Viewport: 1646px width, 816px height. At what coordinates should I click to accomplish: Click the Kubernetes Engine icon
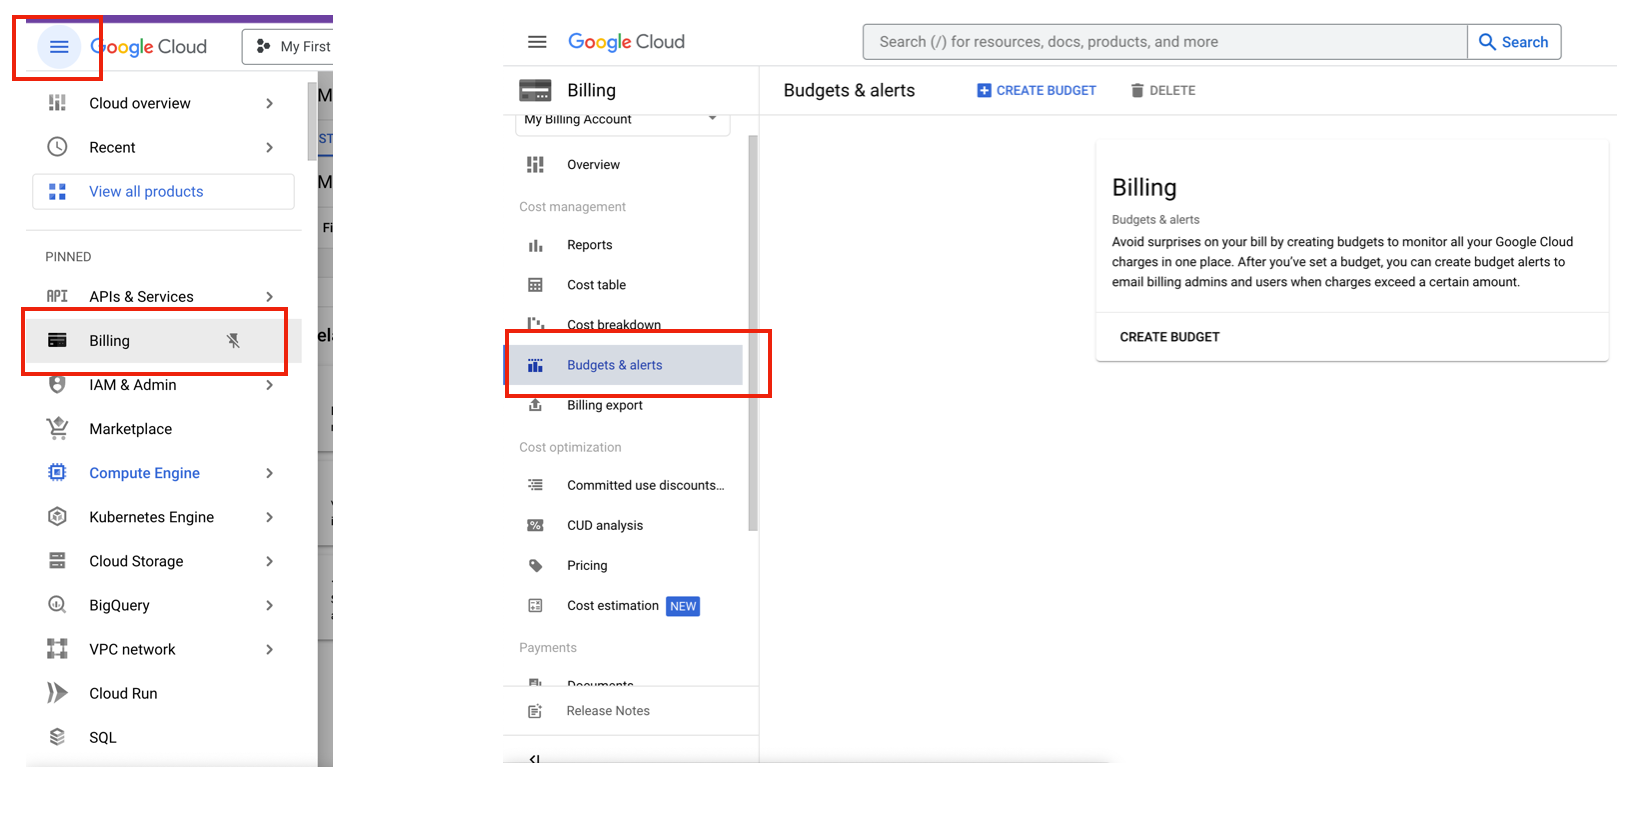point(58,517)
